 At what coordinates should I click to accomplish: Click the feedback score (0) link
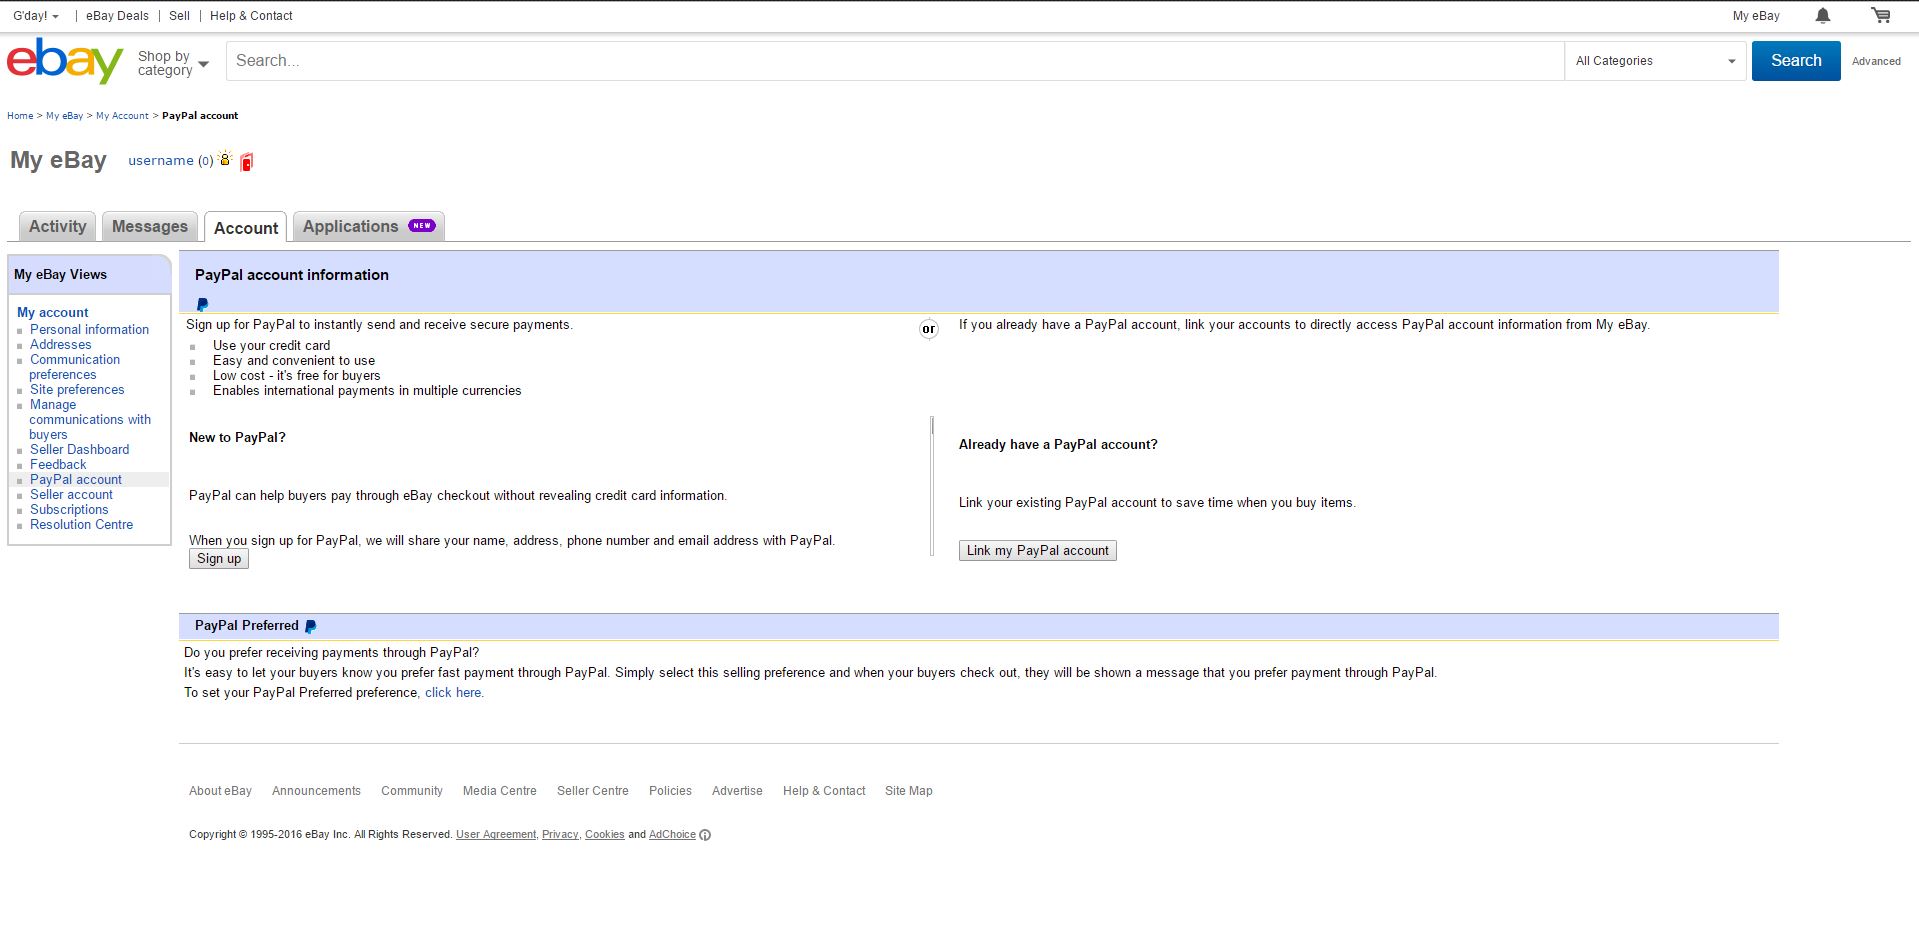coord(205,161)
